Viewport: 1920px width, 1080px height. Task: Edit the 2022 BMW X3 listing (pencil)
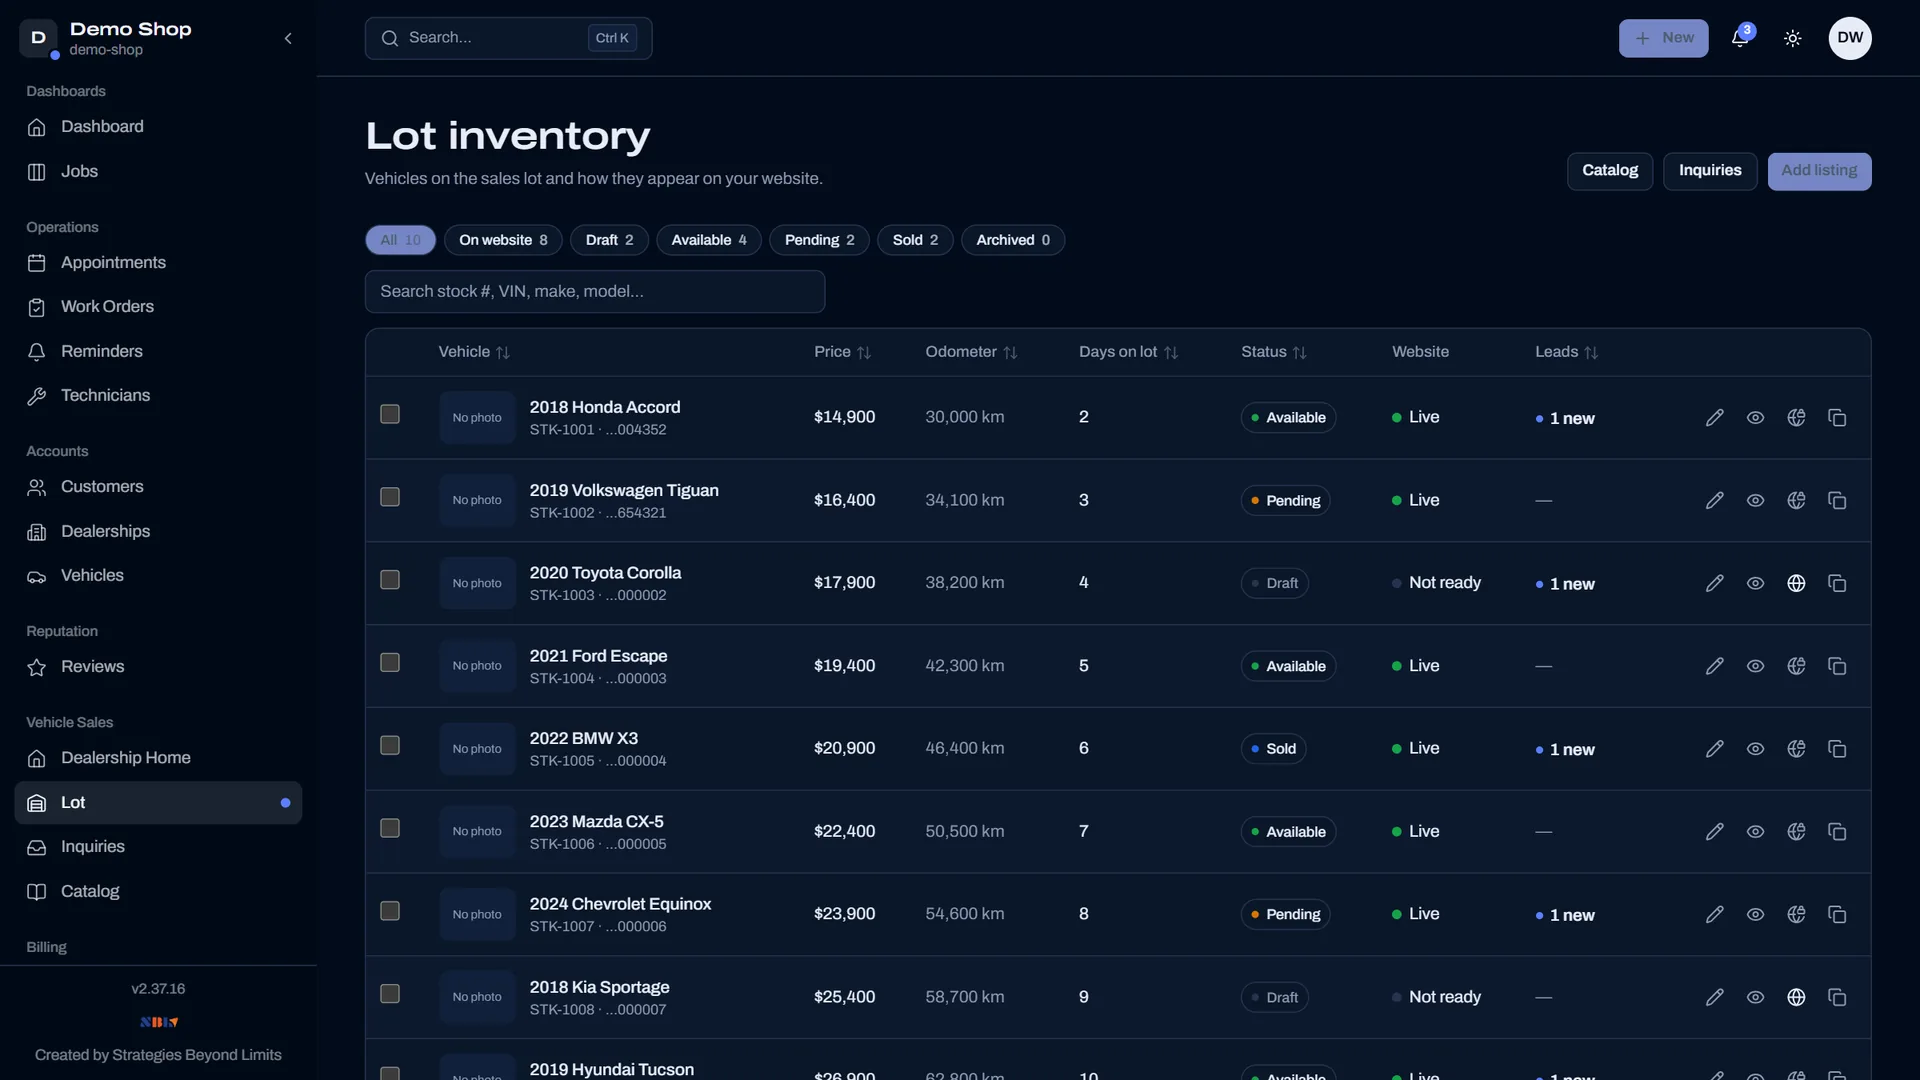tap(1714, 749)
